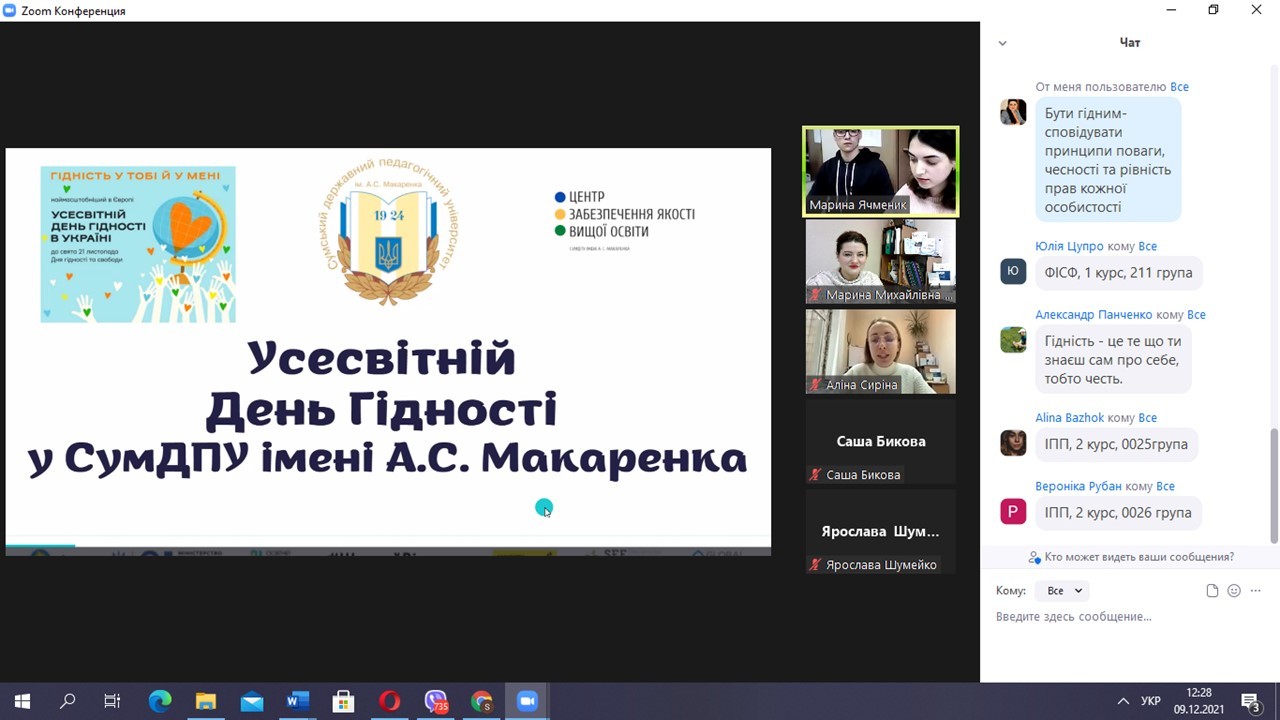Open the Windows notification center
The image size is (1280, 720).
(1251, 702)
